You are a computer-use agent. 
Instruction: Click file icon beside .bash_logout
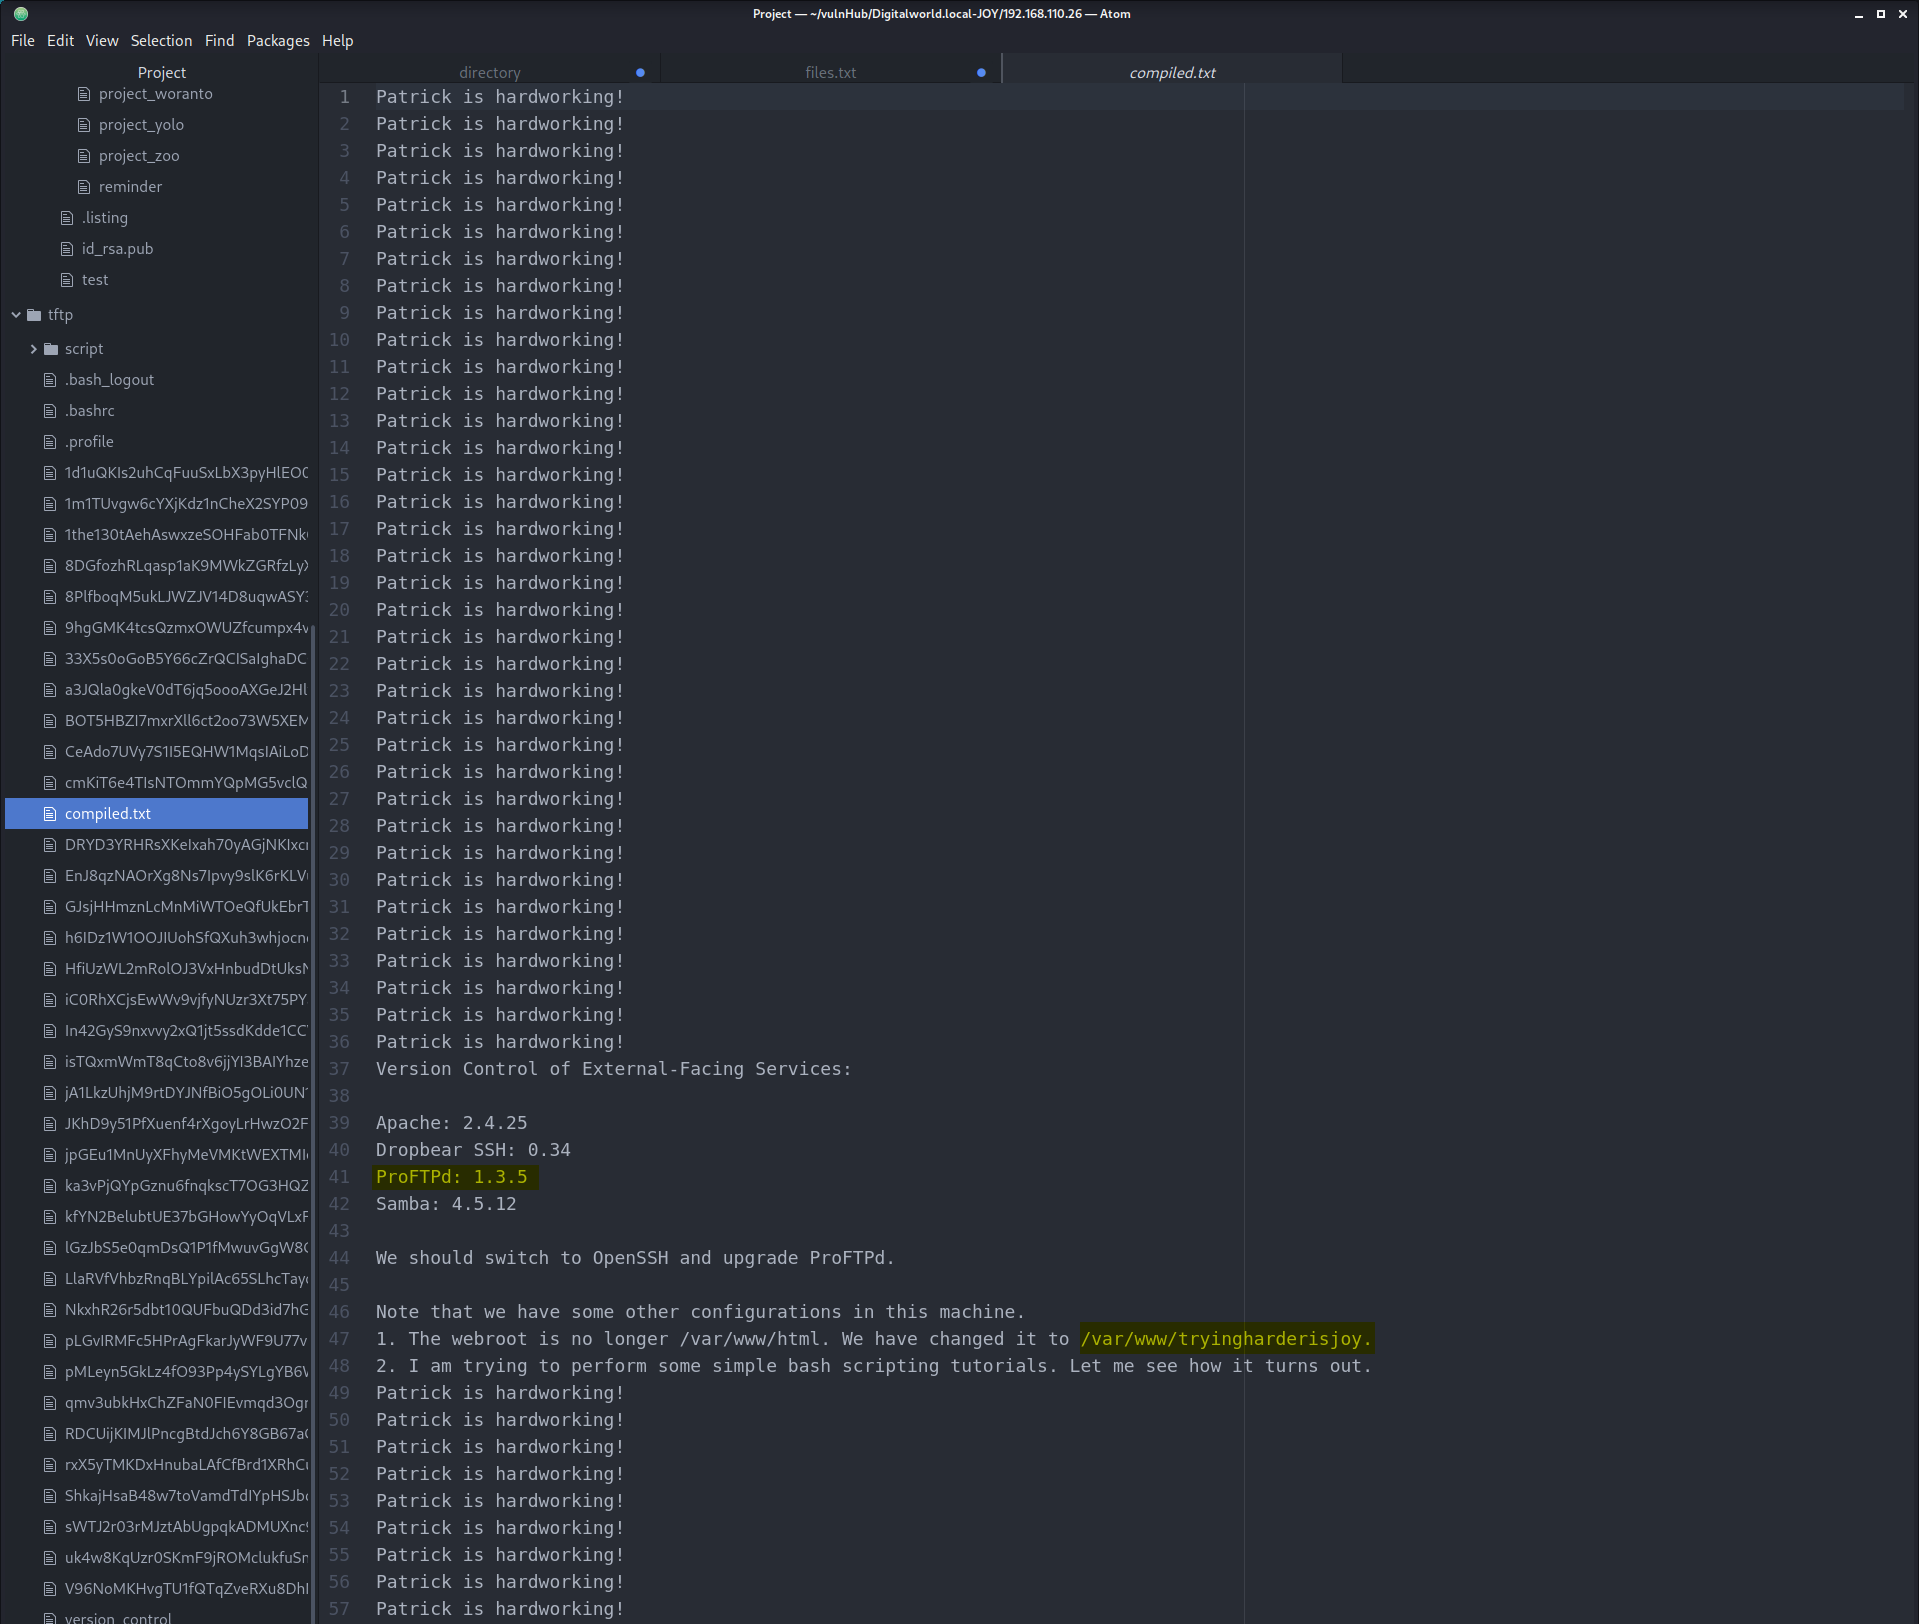tap(50, 380)
